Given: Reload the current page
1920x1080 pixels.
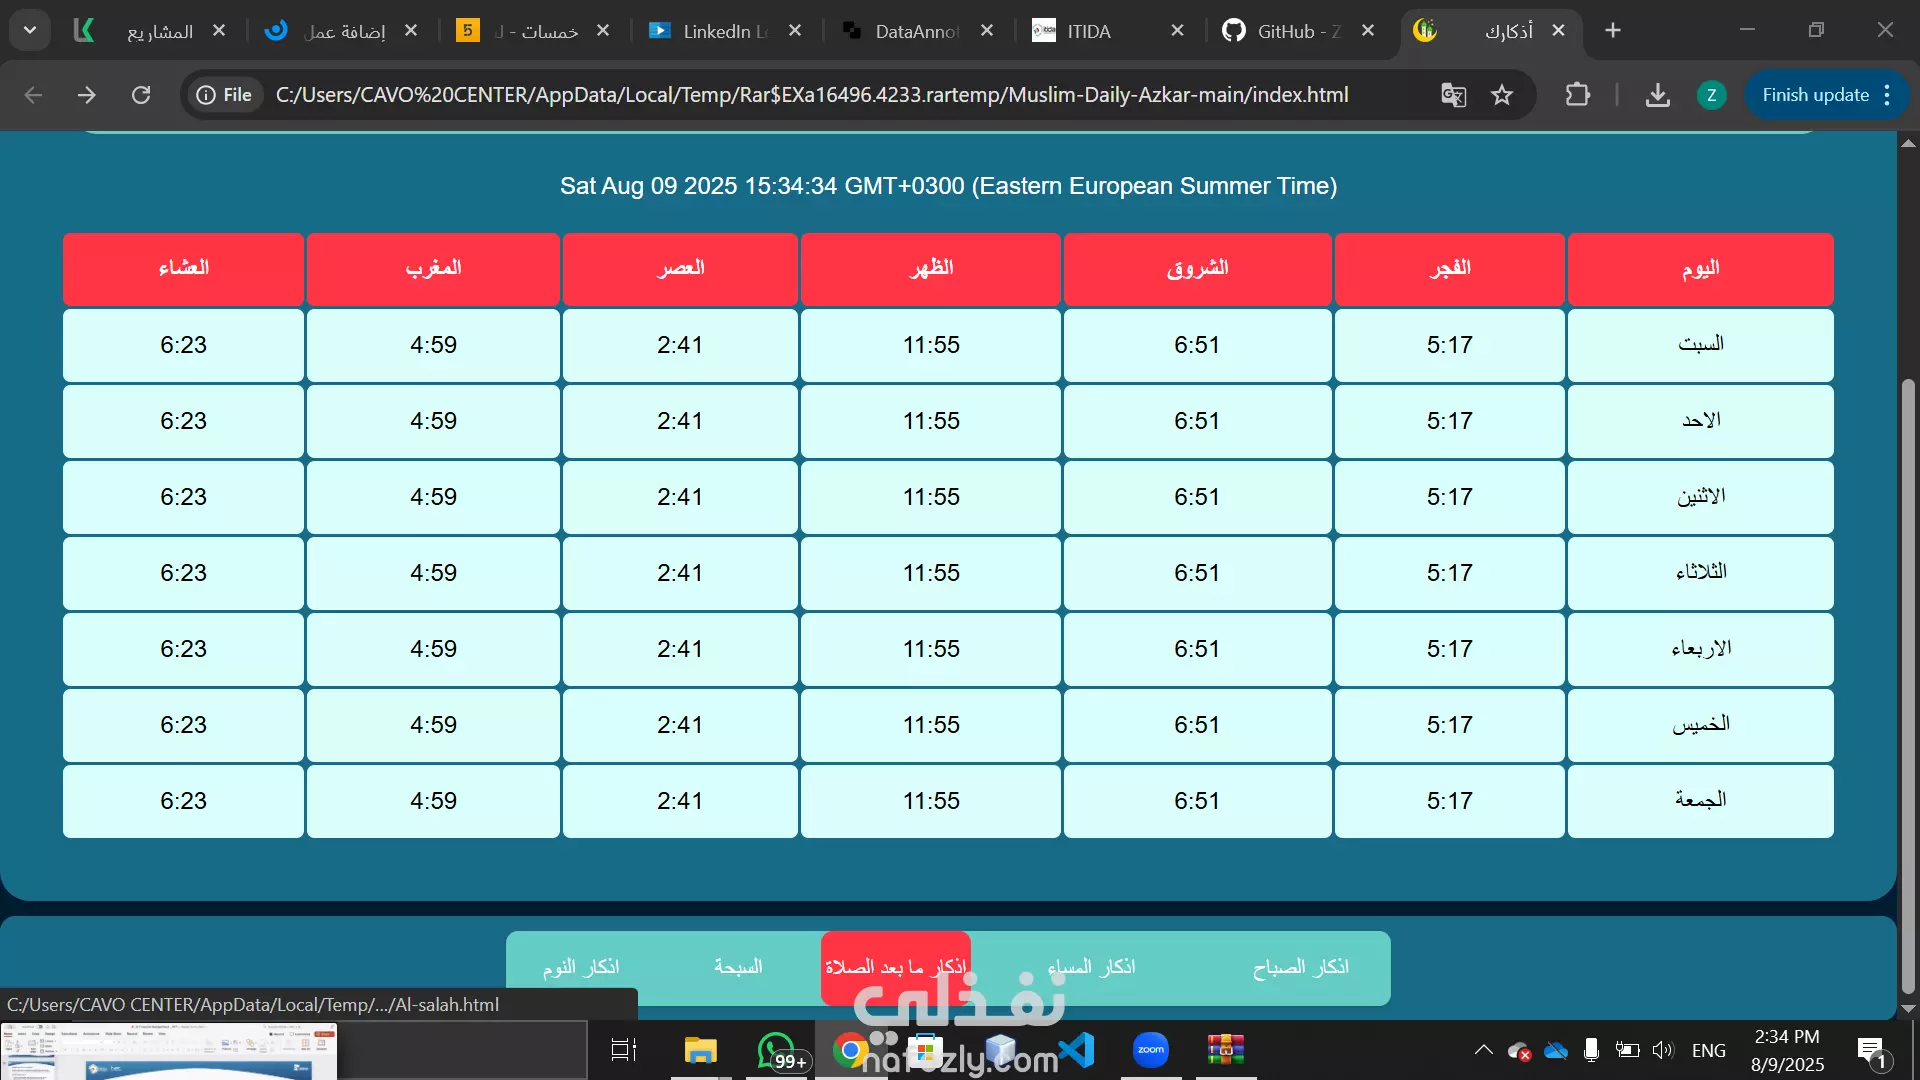Looking at the screenshot, I should [141, 95].
